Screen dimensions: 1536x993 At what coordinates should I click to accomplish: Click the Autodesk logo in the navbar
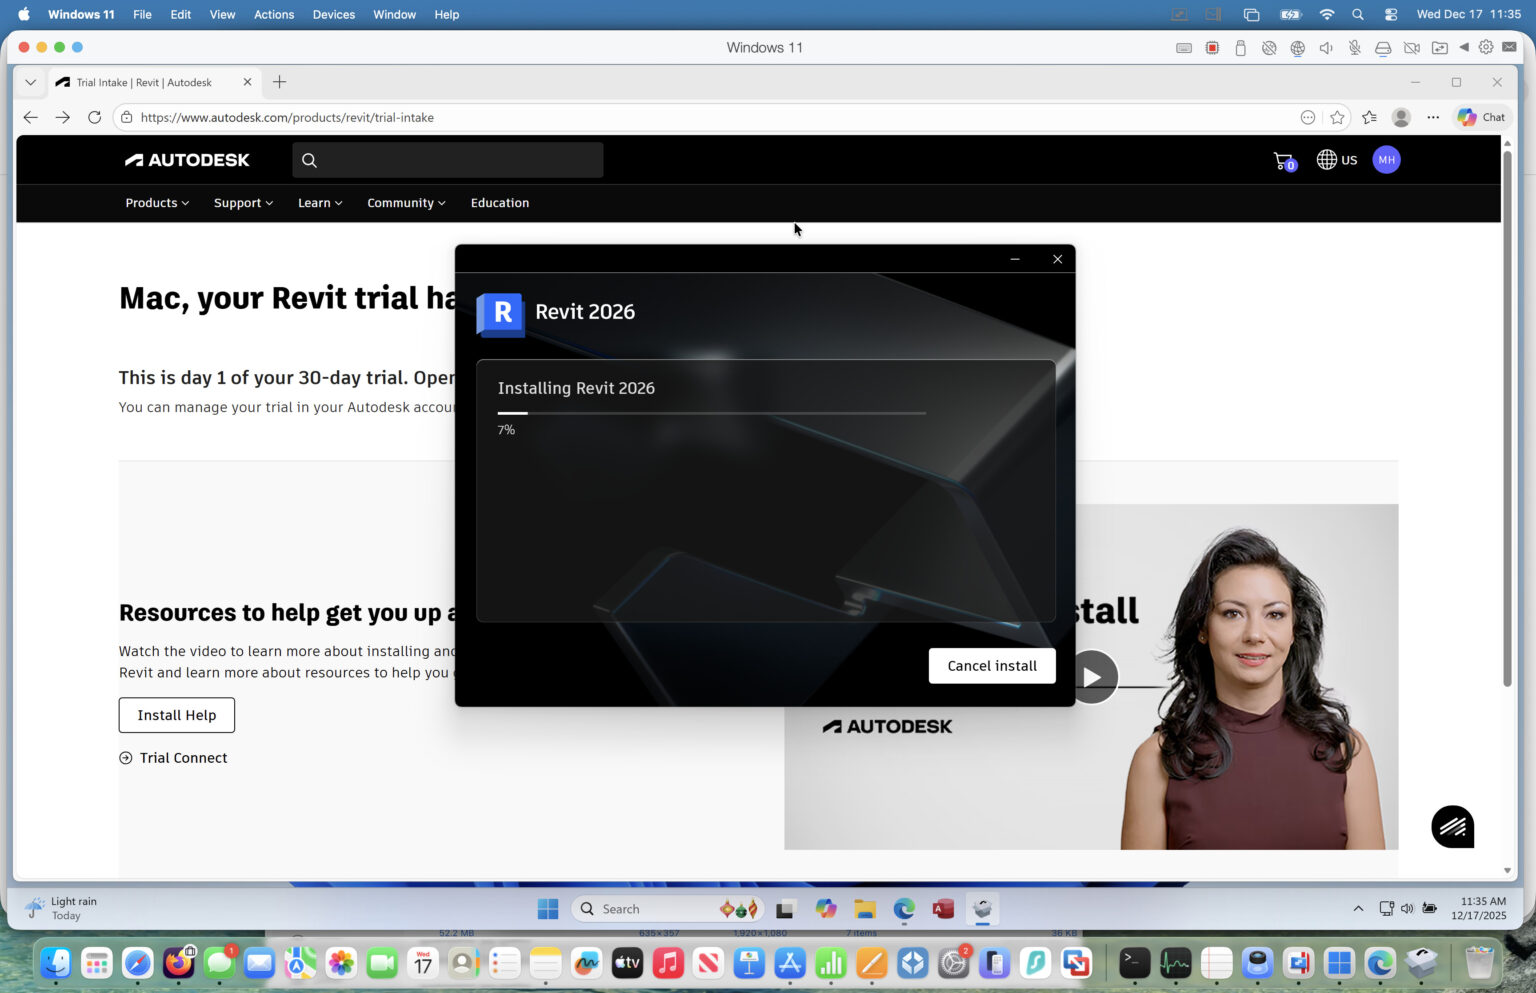[x=186, y=159]
